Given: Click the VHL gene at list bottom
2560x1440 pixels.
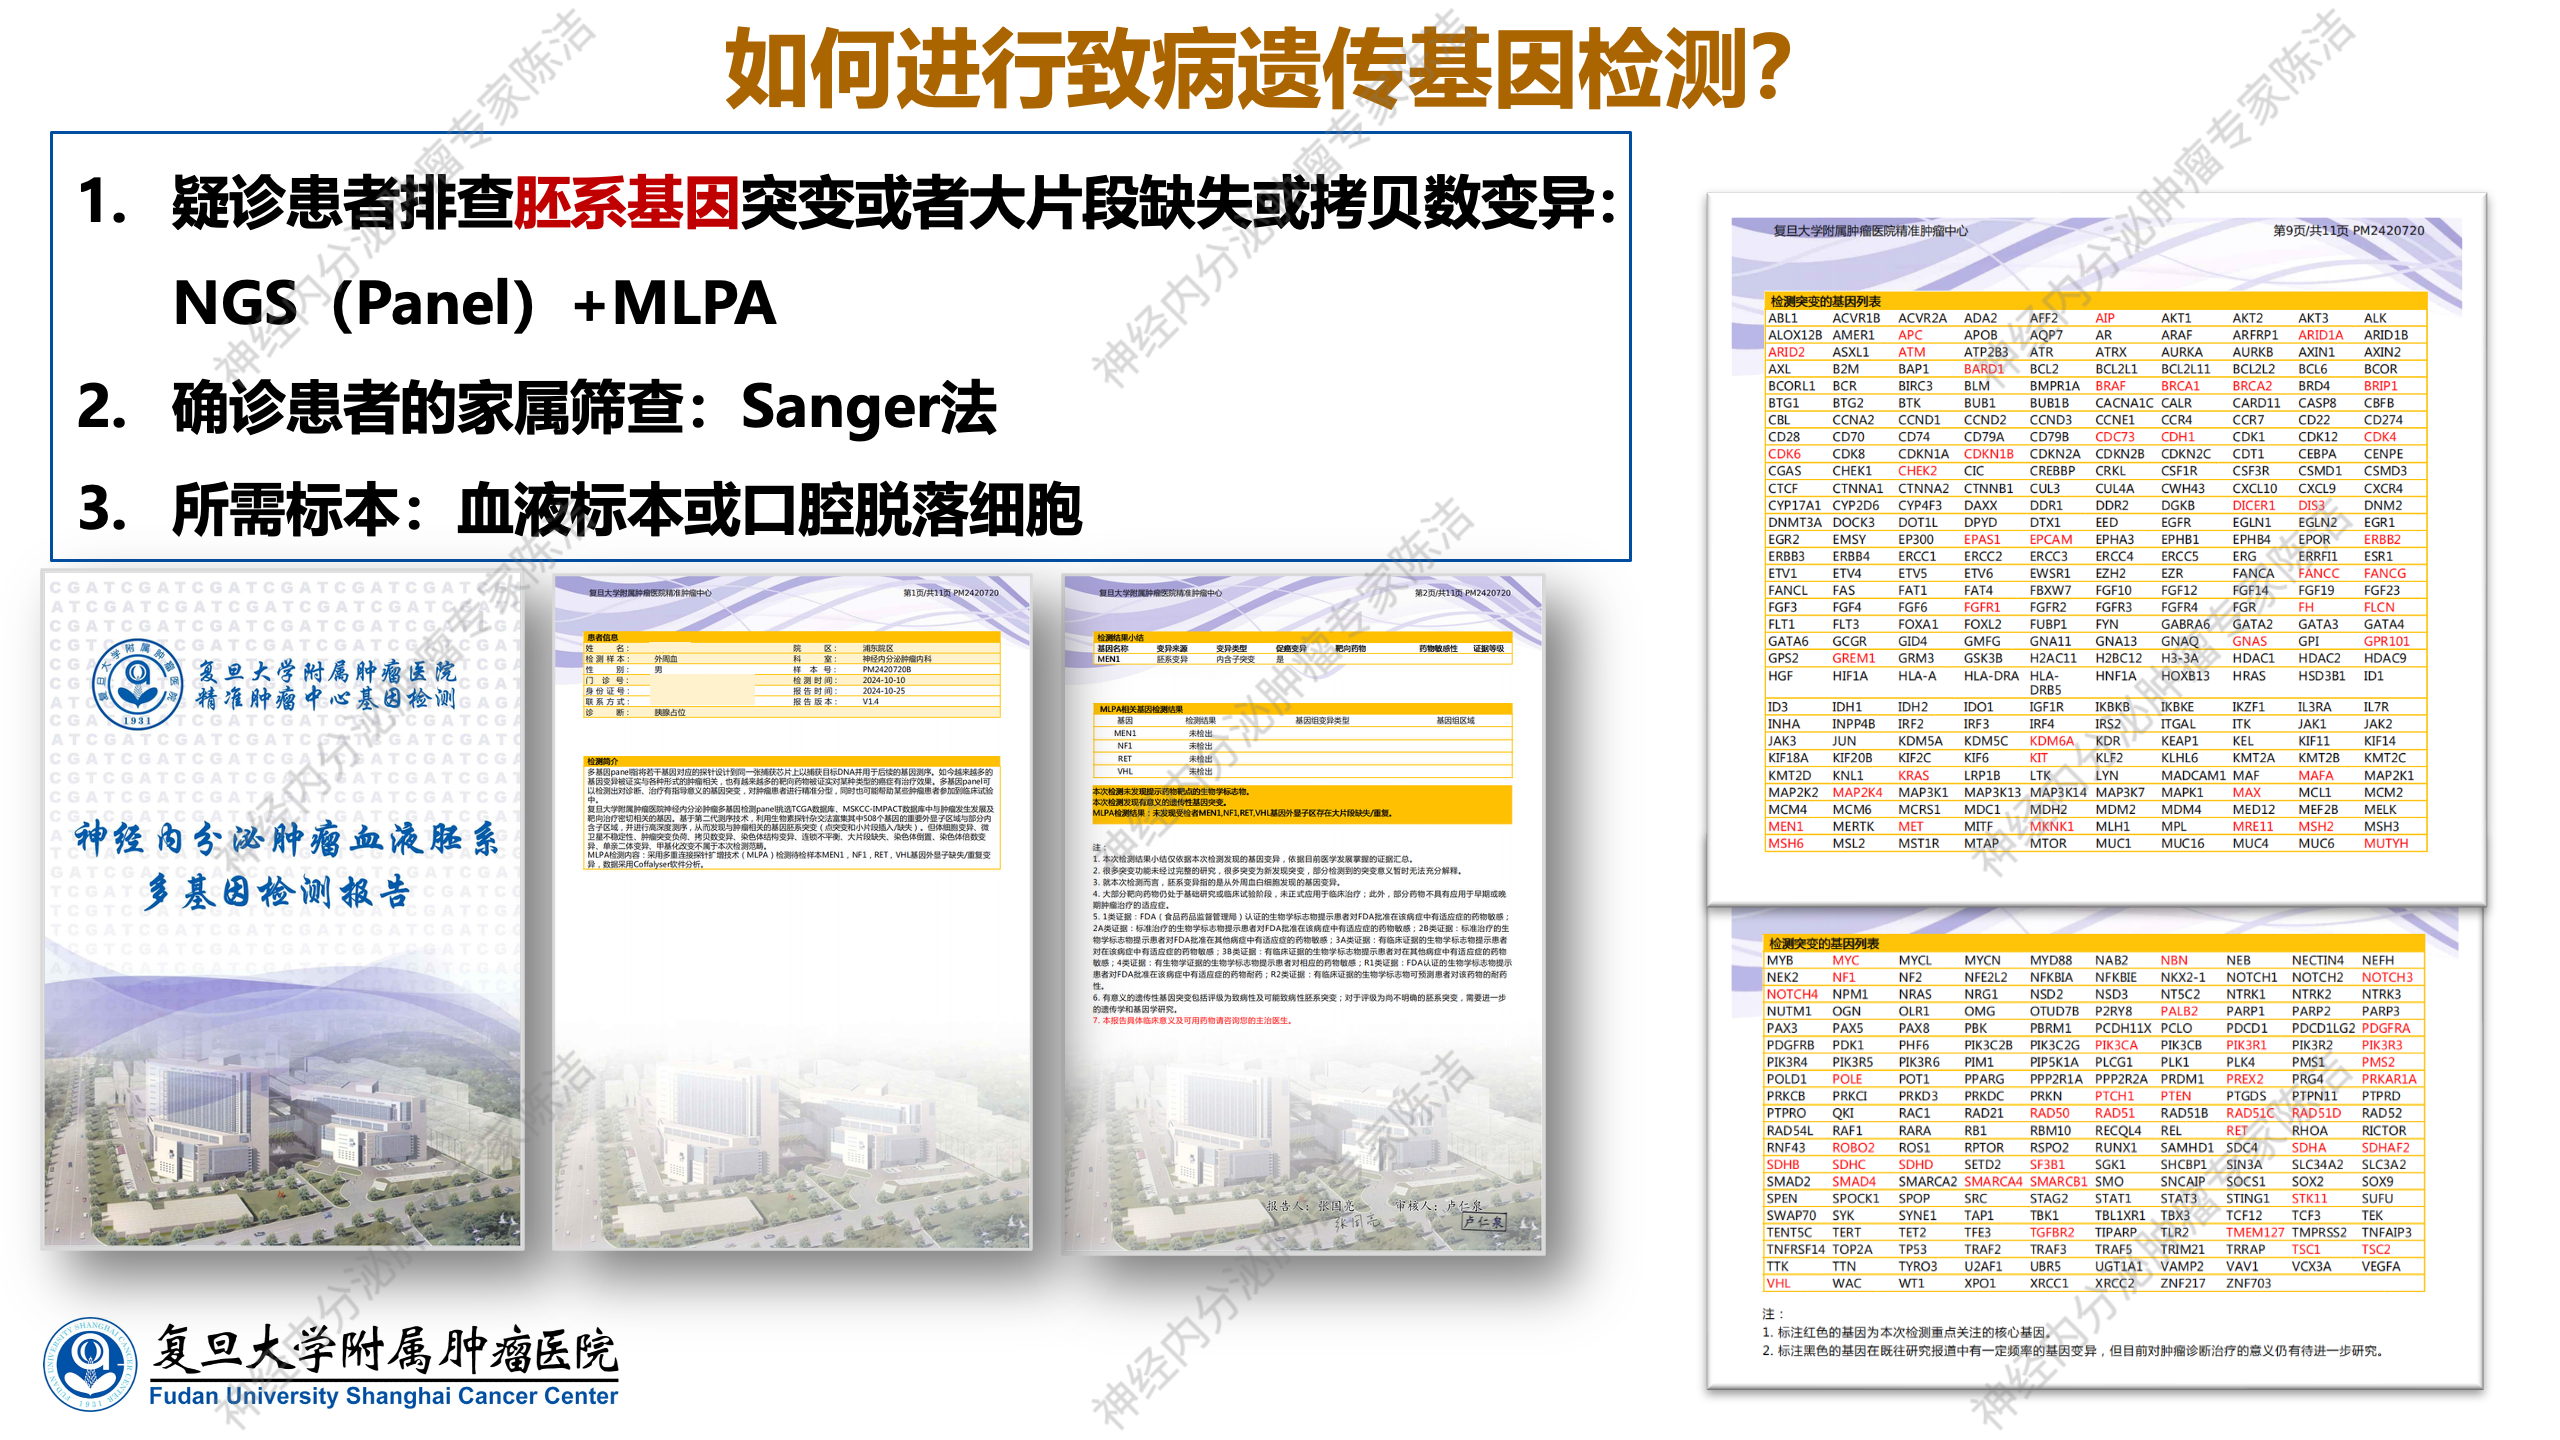Looking at the screenshot, I should click(1778, 1283).
